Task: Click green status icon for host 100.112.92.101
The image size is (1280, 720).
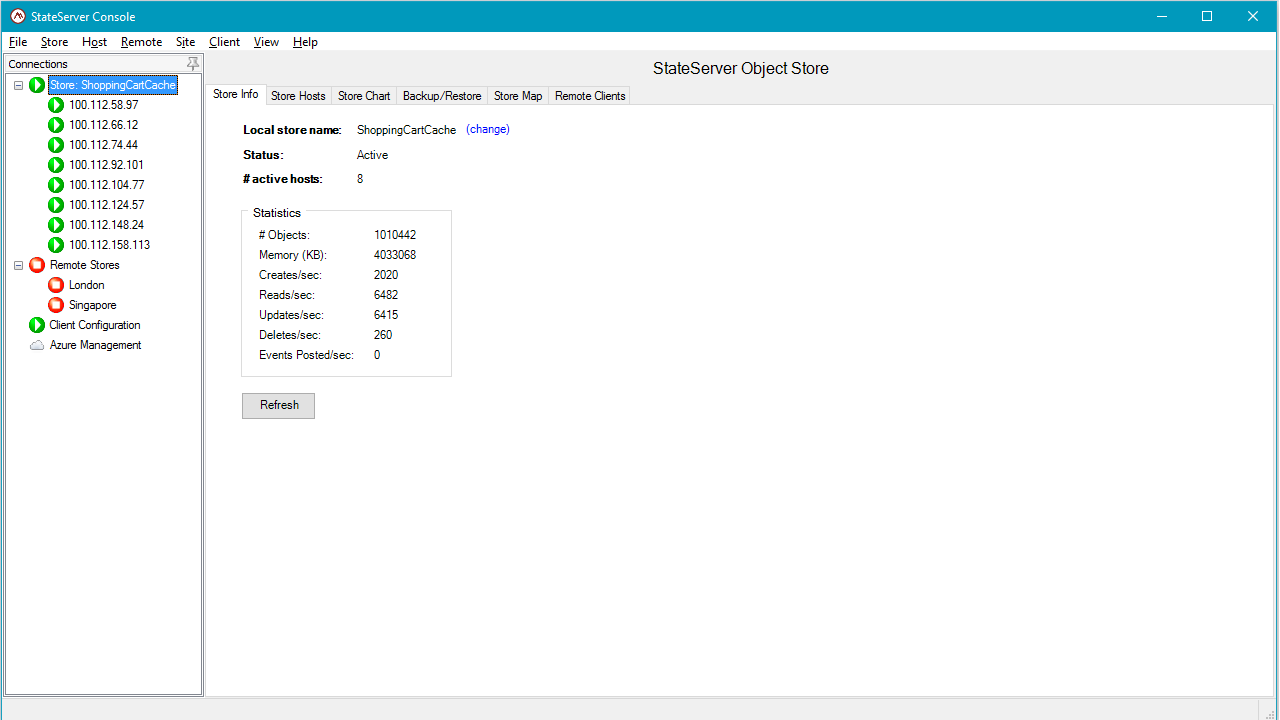Action: click(x=56, y=165)
